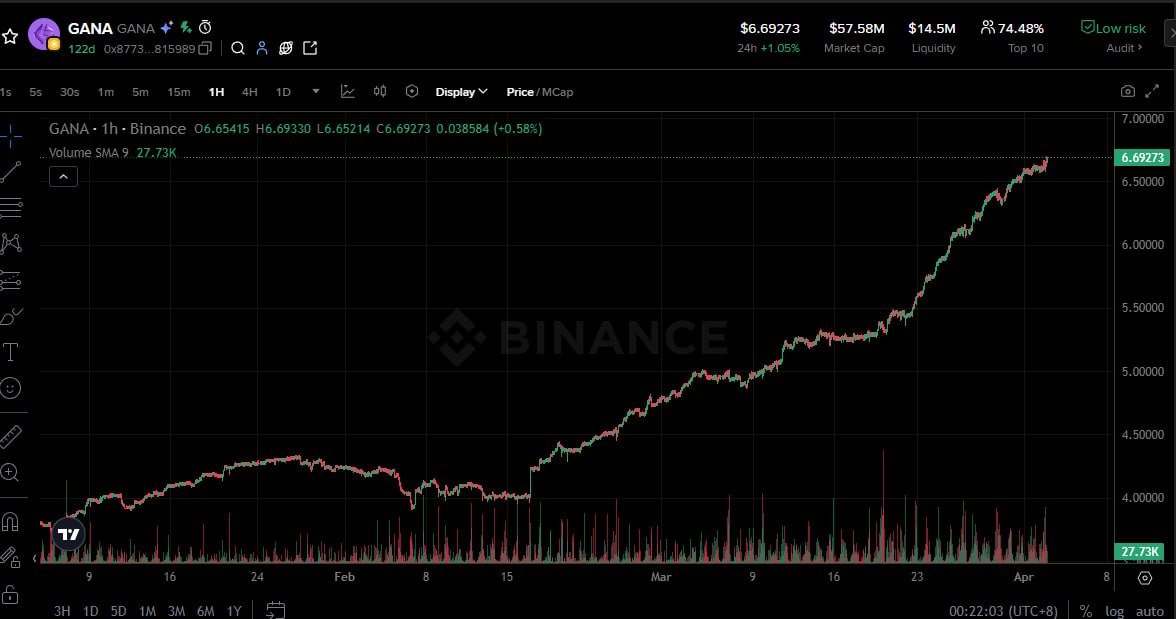This screenshot has height=619, width=1176.
Task: Change chart type with candlestick icon
Action: (x=380, y=92)
